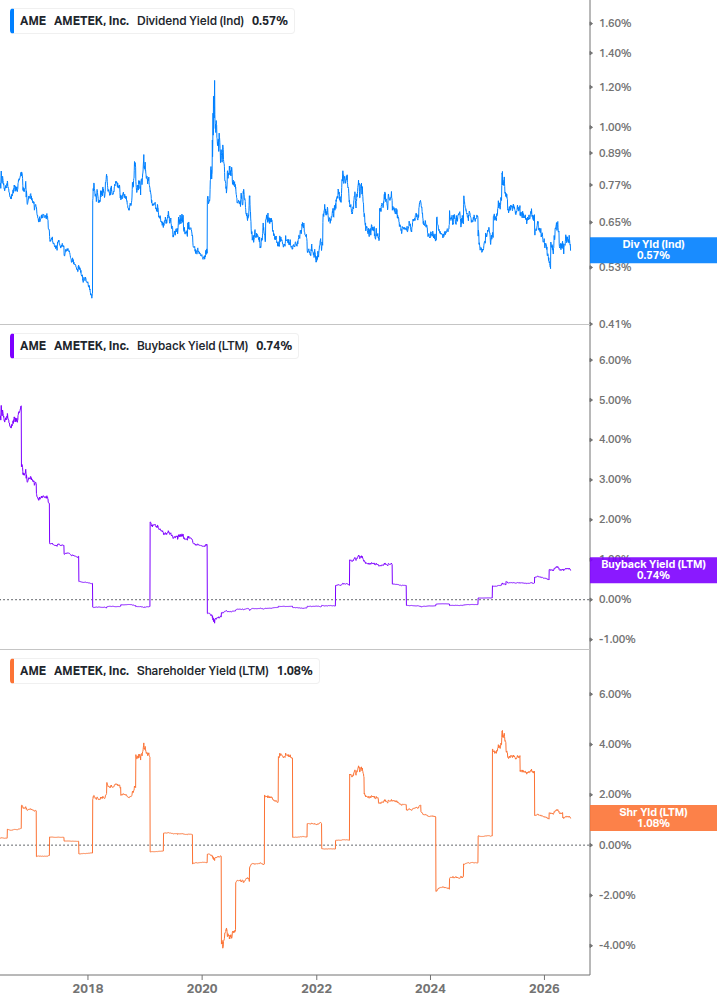Click the -2.00% tick on shareholder yield axis
The height and width of the screenshot is (1005, 717).
point(617,896)
